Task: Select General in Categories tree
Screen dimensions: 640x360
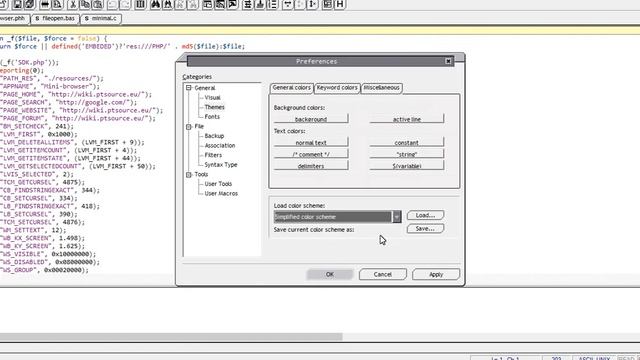Action: [204, 88]
